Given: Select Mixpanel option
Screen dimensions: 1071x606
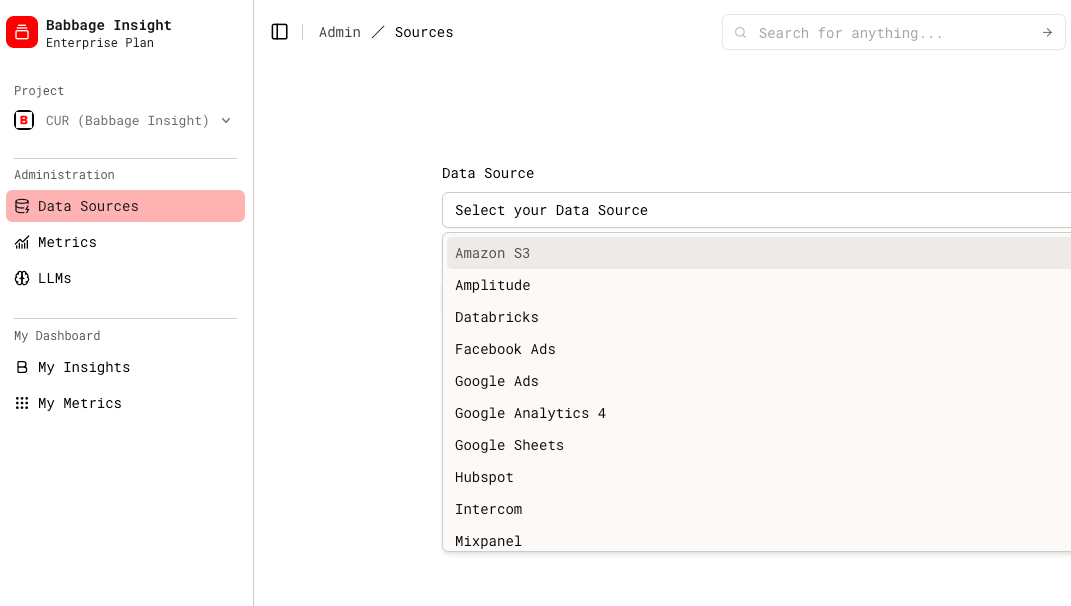Looking at the screenshot, I should [x=759, y=539].
